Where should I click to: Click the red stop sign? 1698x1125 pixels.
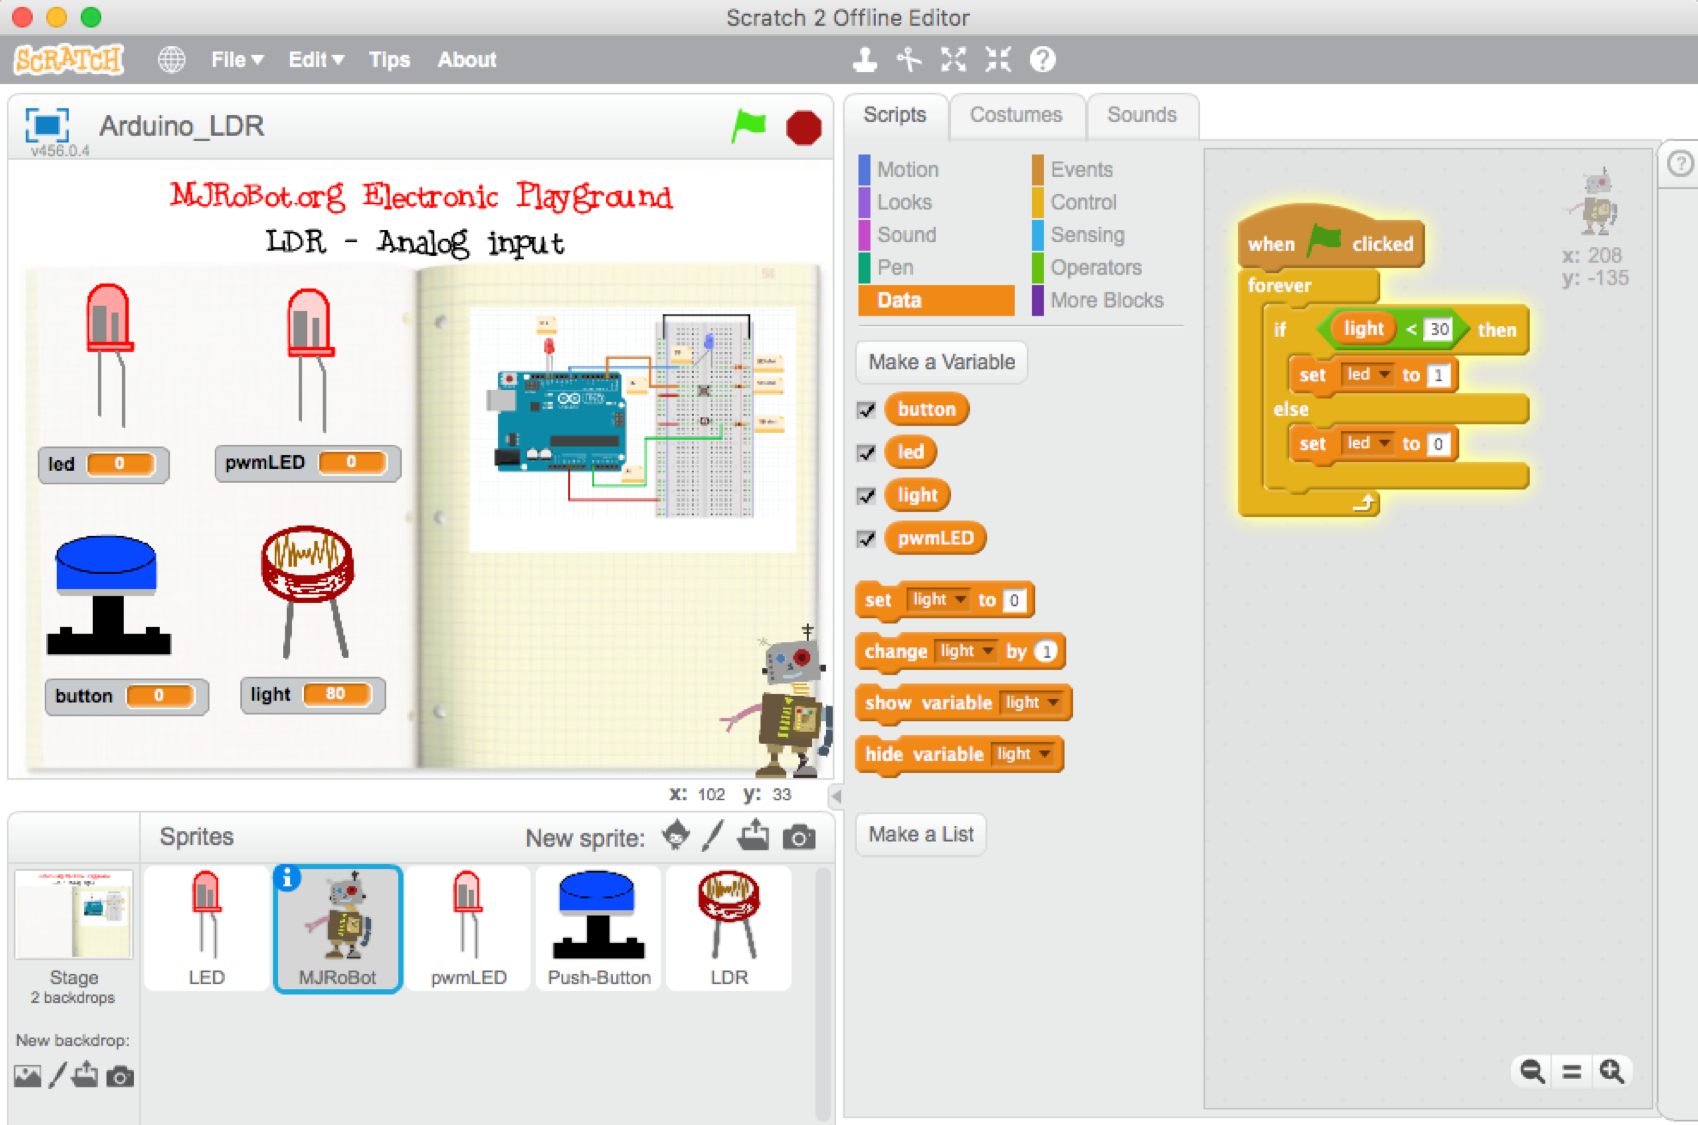click(804, 127)
